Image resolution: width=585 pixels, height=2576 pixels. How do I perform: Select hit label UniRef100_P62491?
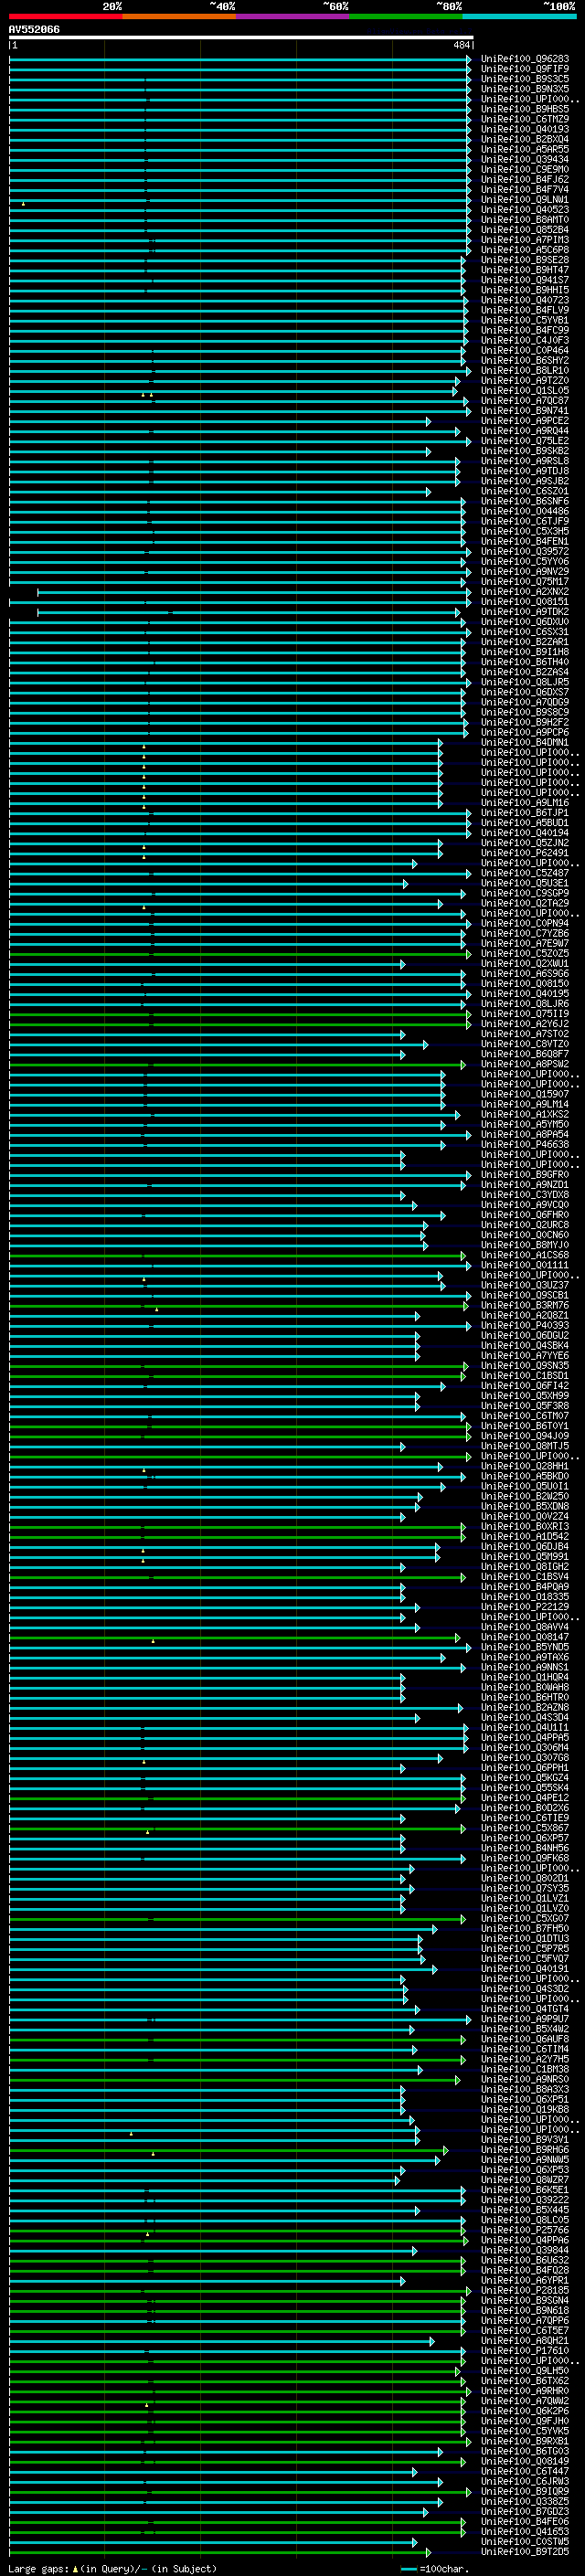(x=525, y=853)
